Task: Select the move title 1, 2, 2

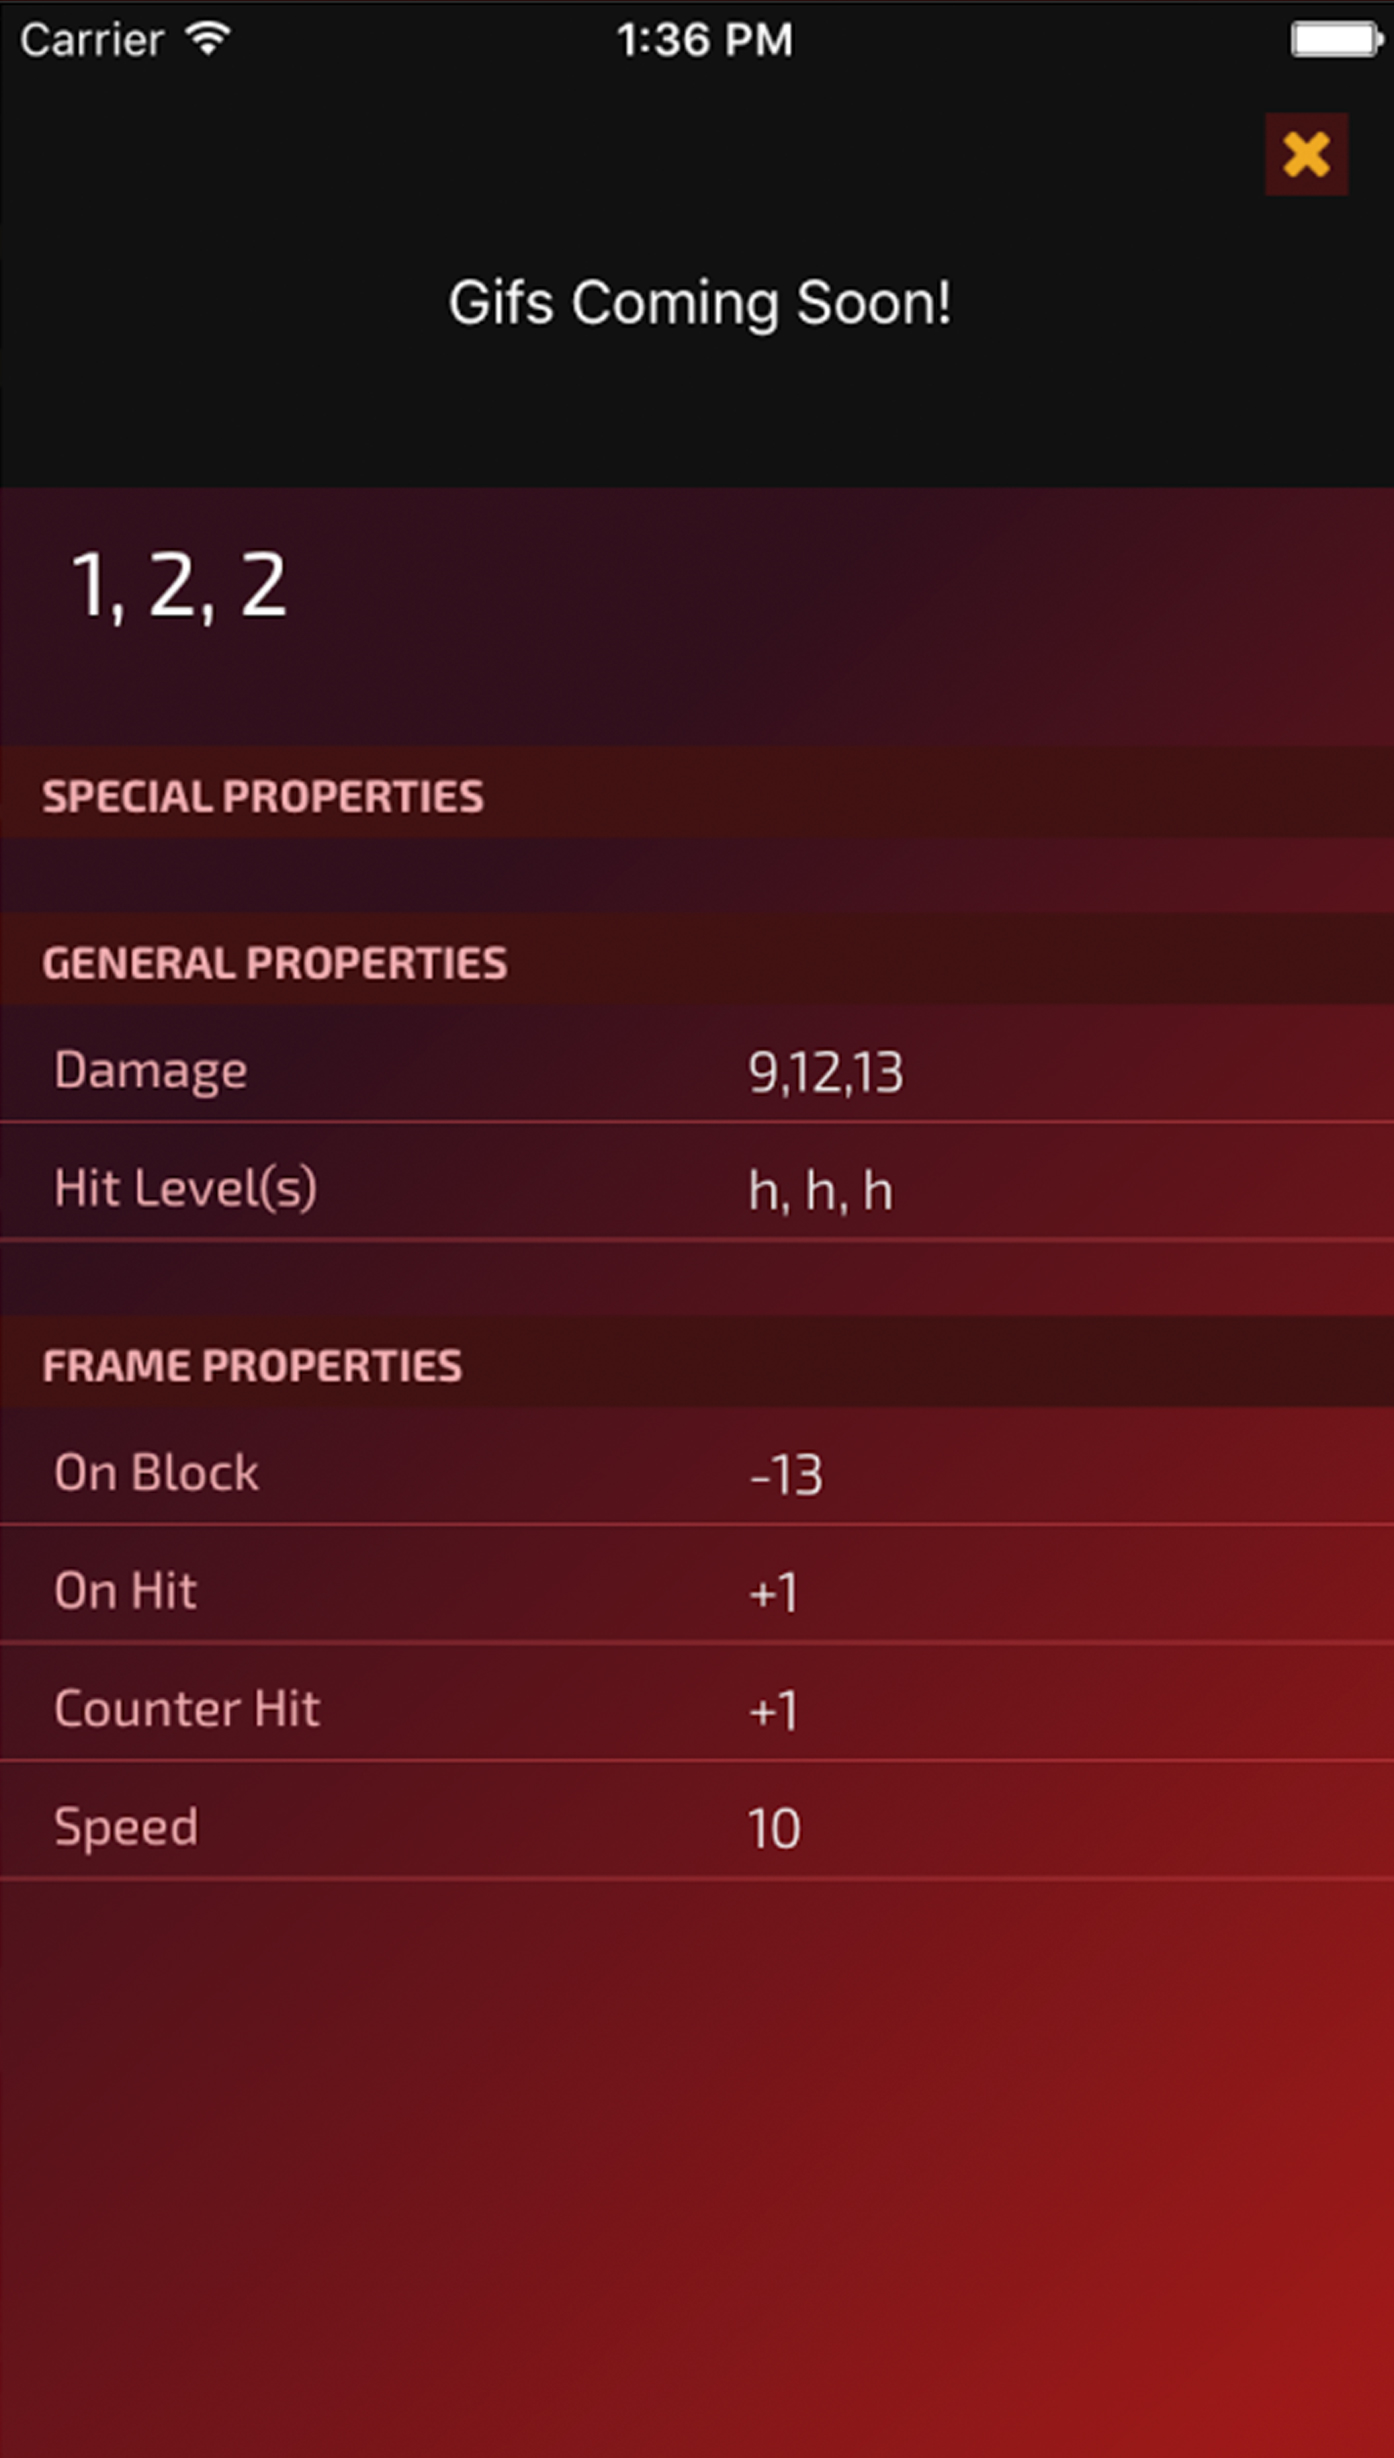Action: (179, 586)
